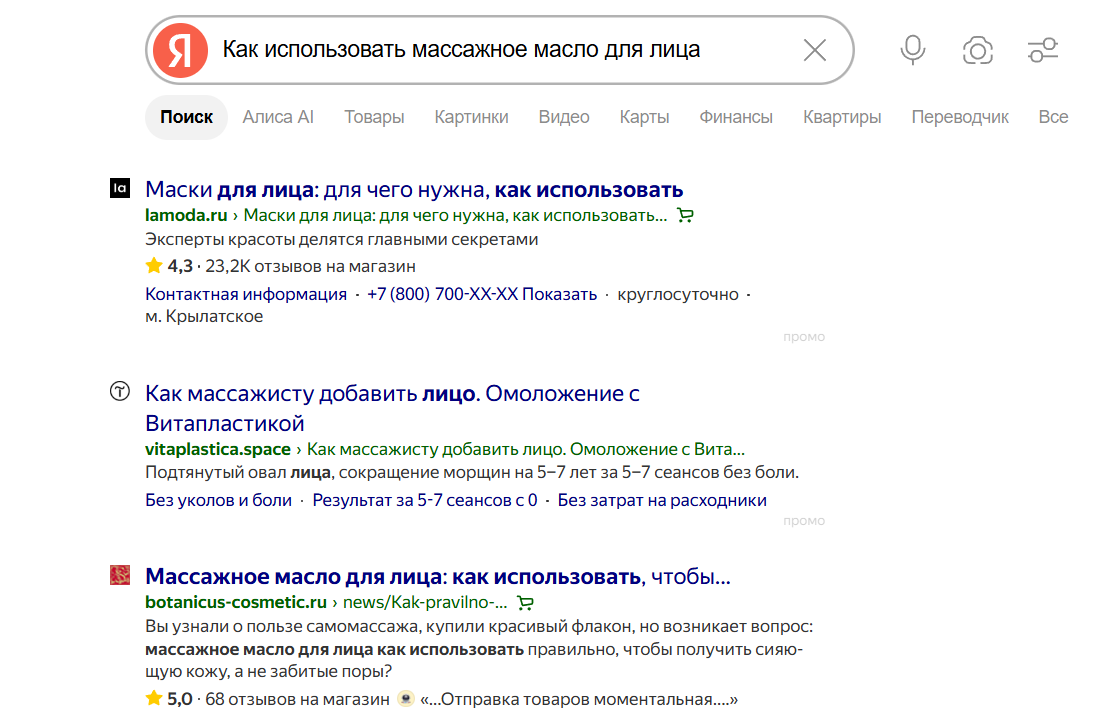
Task: Start voice search with microphone icon
Action: (x=912, y=50)
